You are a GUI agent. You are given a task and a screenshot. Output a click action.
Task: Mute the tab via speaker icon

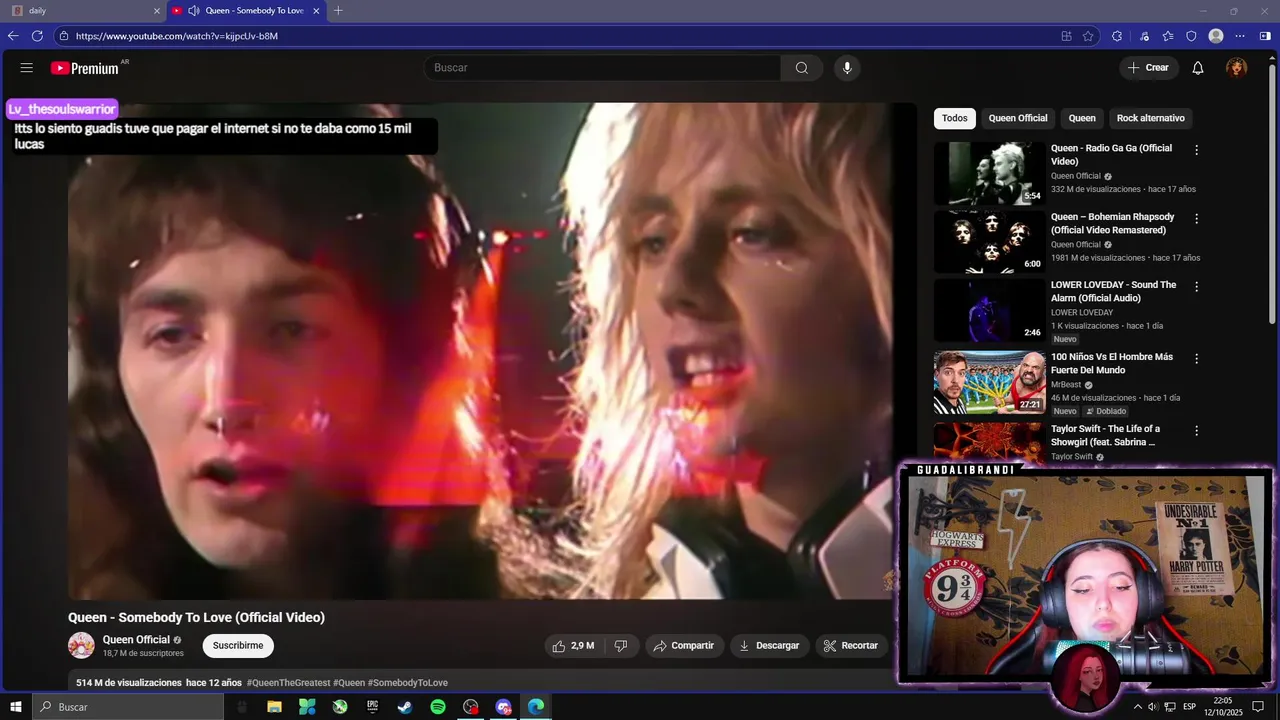coord(193,11)
